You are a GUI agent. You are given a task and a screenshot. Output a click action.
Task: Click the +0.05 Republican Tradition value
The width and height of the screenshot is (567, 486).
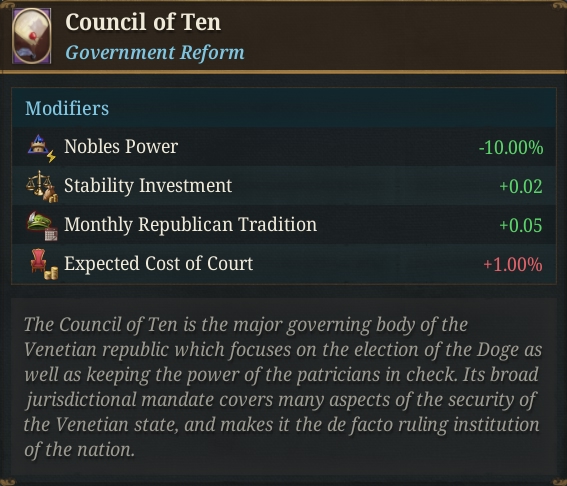pyautogui.click(x=521, y=225)
